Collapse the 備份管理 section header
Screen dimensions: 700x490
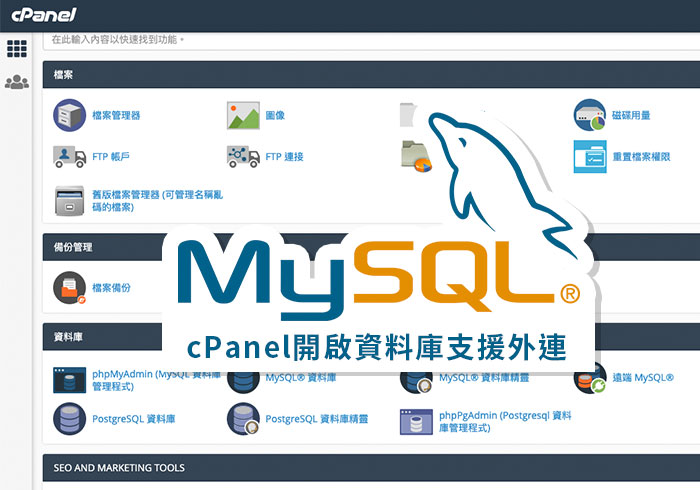click(371, 247)
